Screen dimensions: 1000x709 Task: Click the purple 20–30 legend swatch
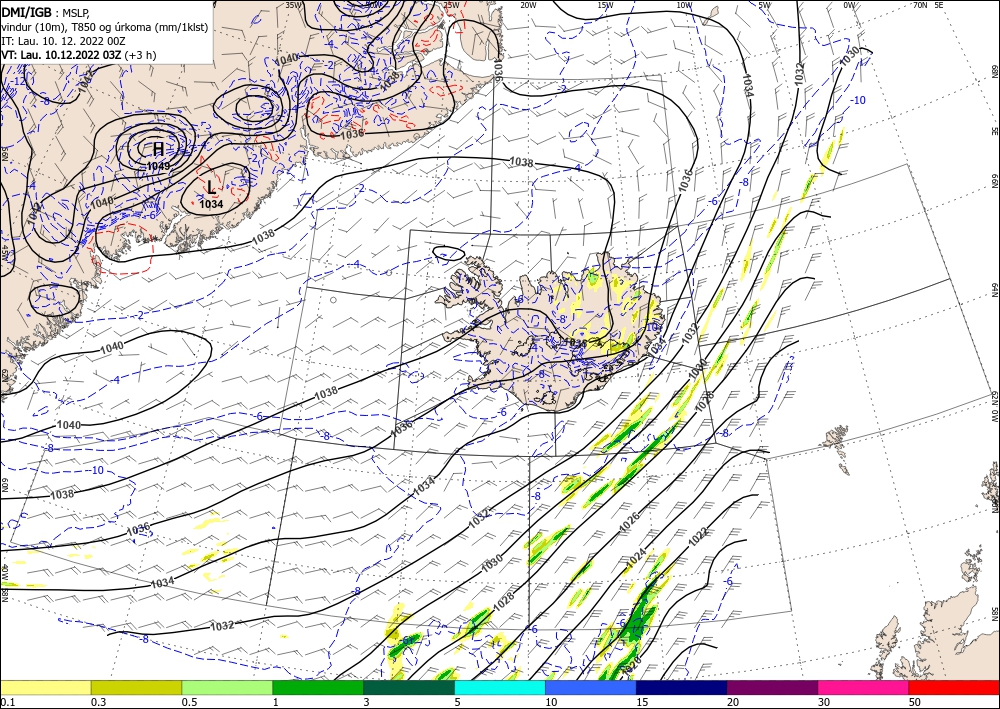[772, 687]
